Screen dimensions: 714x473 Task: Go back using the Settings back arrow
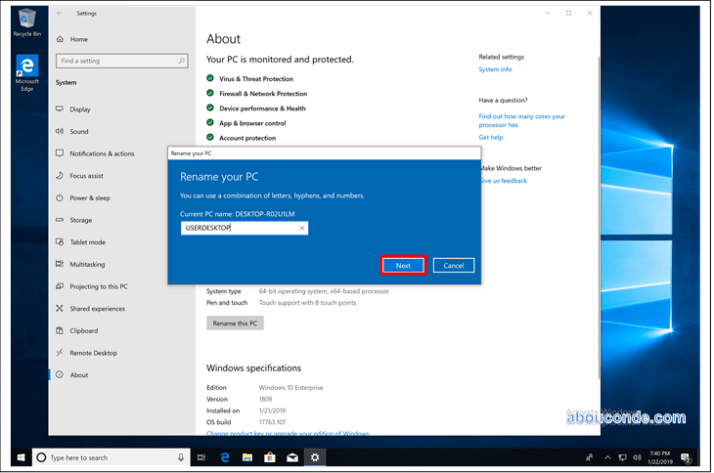[x=59, y=13]
